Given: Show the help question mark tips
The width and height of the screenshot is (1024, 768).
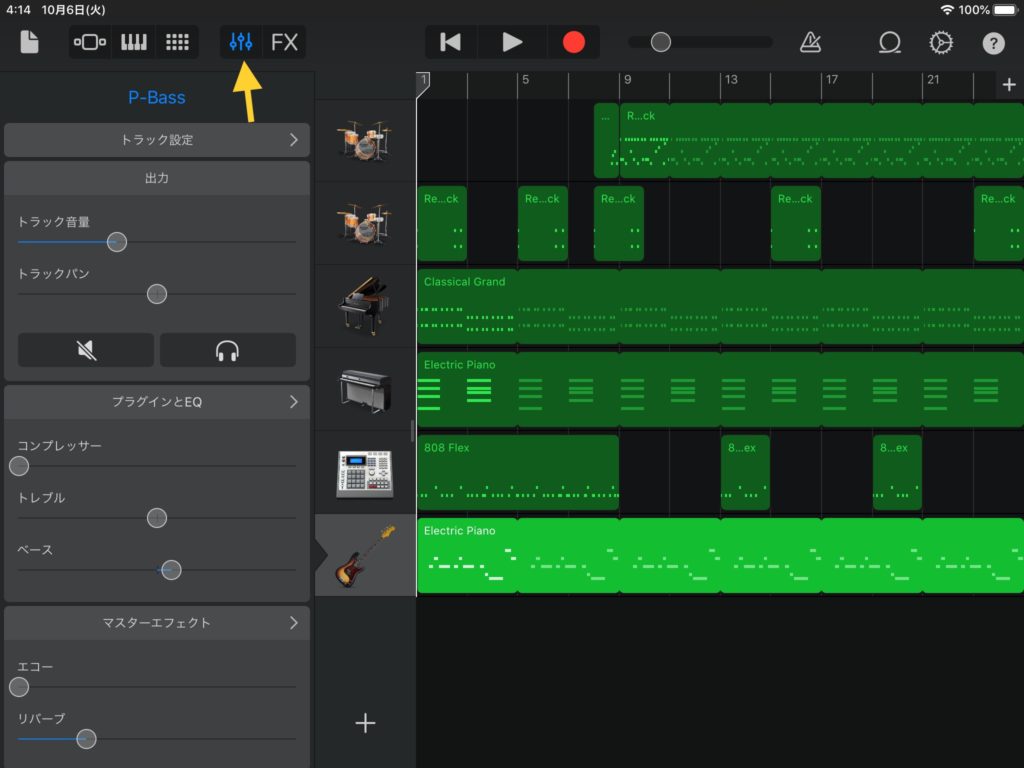Looking at the screenshot, I should [993, 42].
